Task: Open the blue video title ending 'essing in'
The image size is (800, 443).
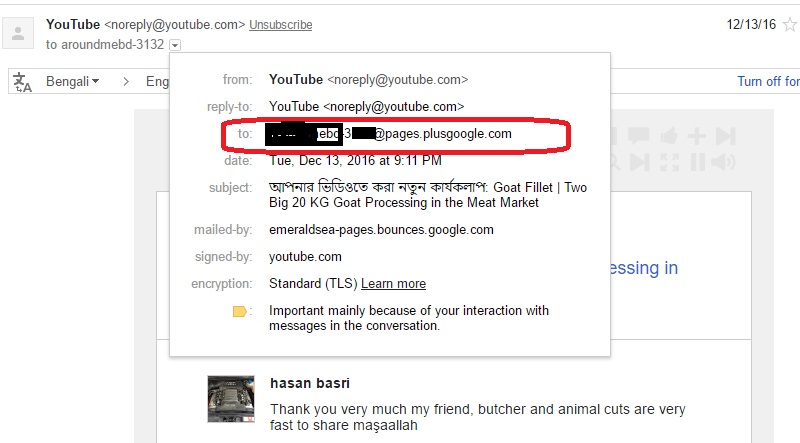Action: pos(644,268)
